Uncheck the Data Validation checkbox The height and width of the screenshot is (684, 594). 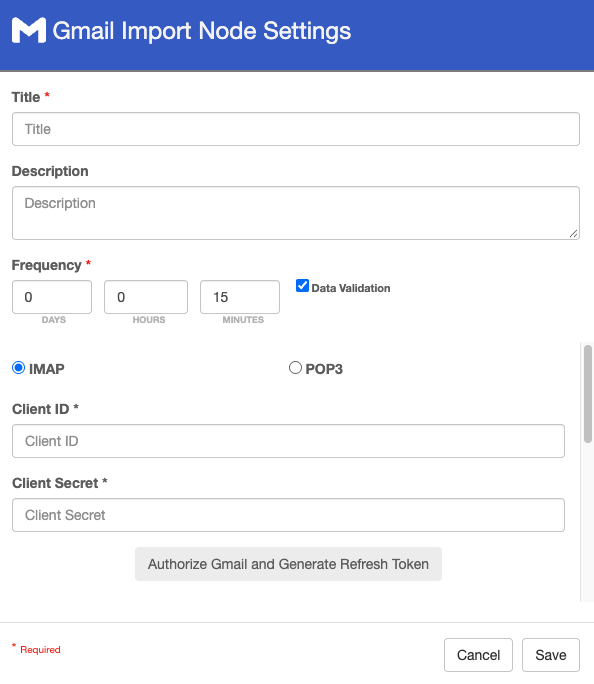(302, 286)
